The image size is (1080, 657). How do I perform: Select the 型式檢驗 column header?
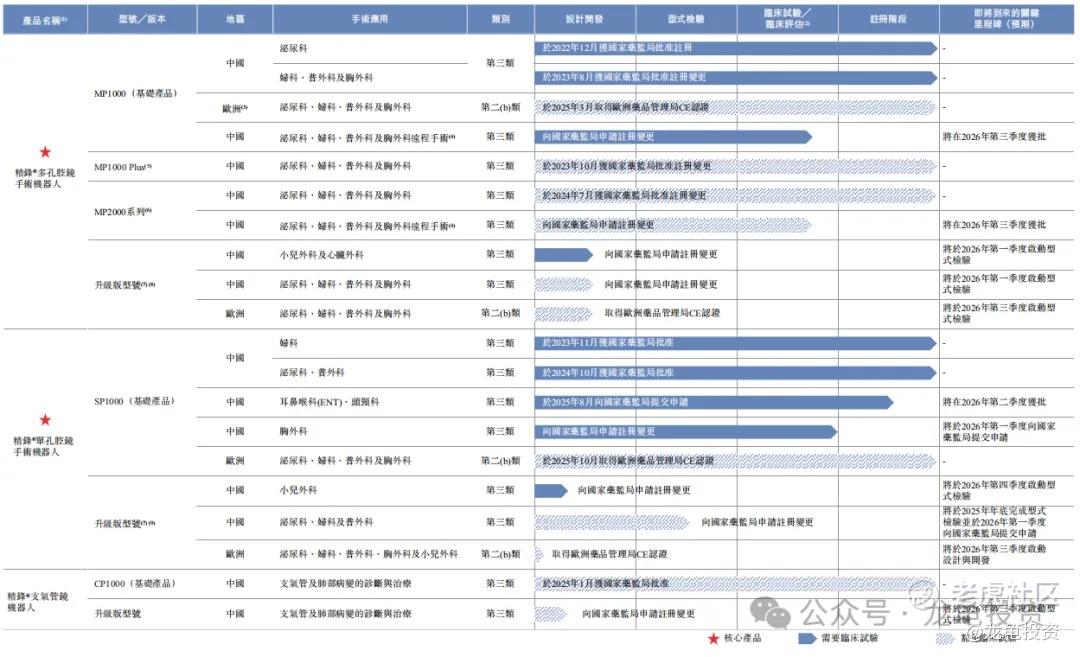[x=686, y=20]
